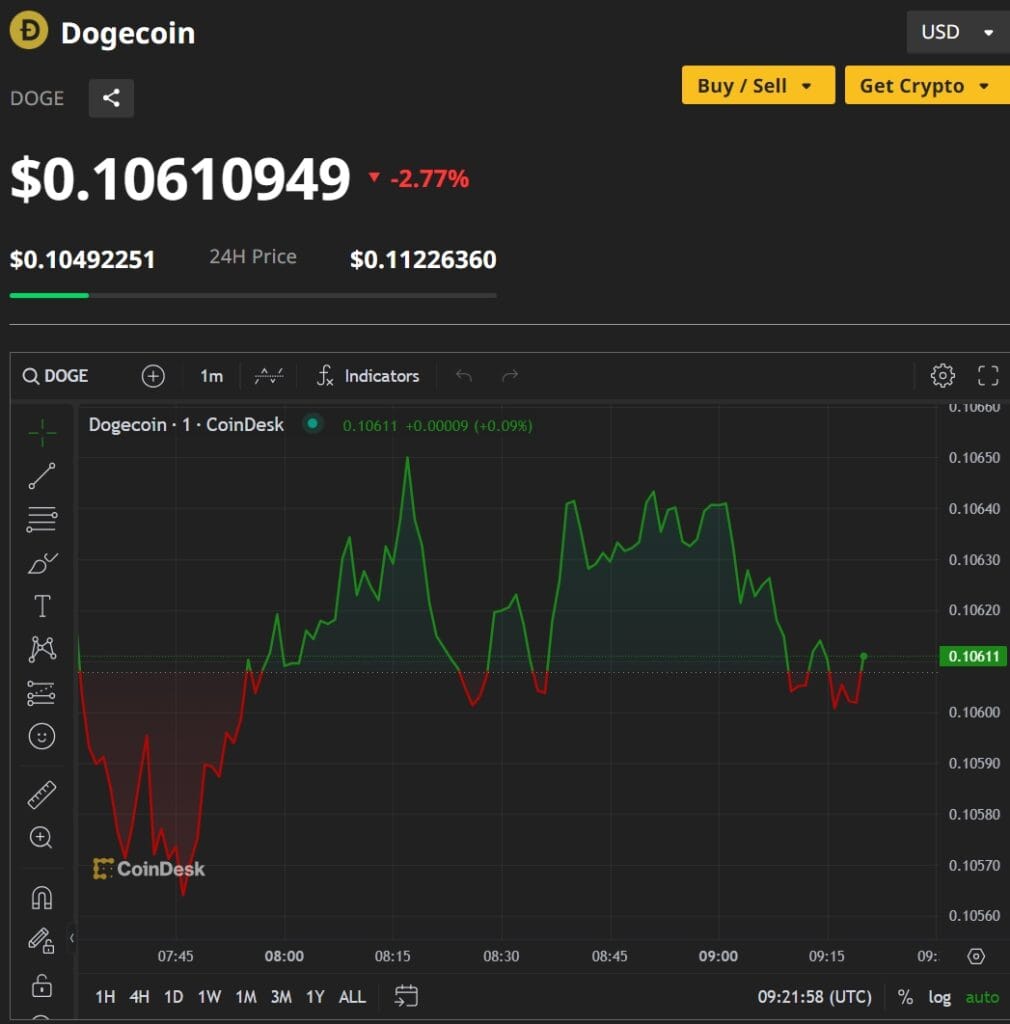Click the DOGE ticker text
1010x1024 pixels.
pos(37,99)
